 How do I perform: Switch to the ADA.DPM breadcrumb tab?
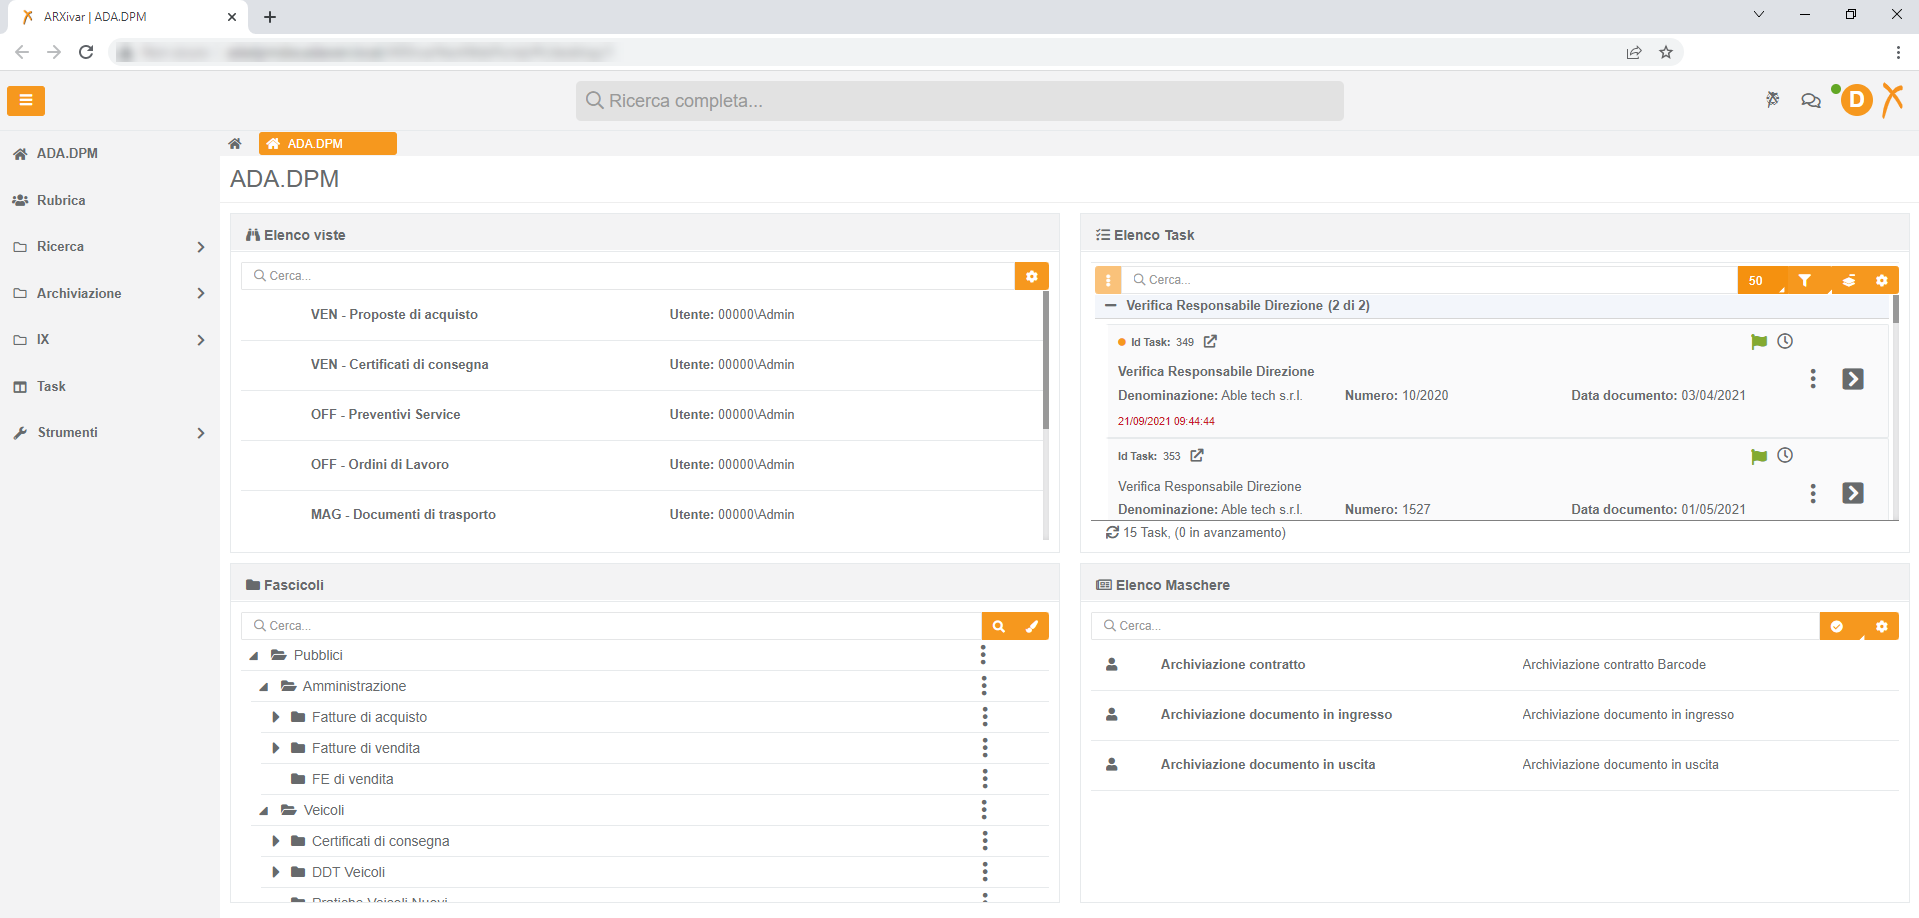pos(327,143)
